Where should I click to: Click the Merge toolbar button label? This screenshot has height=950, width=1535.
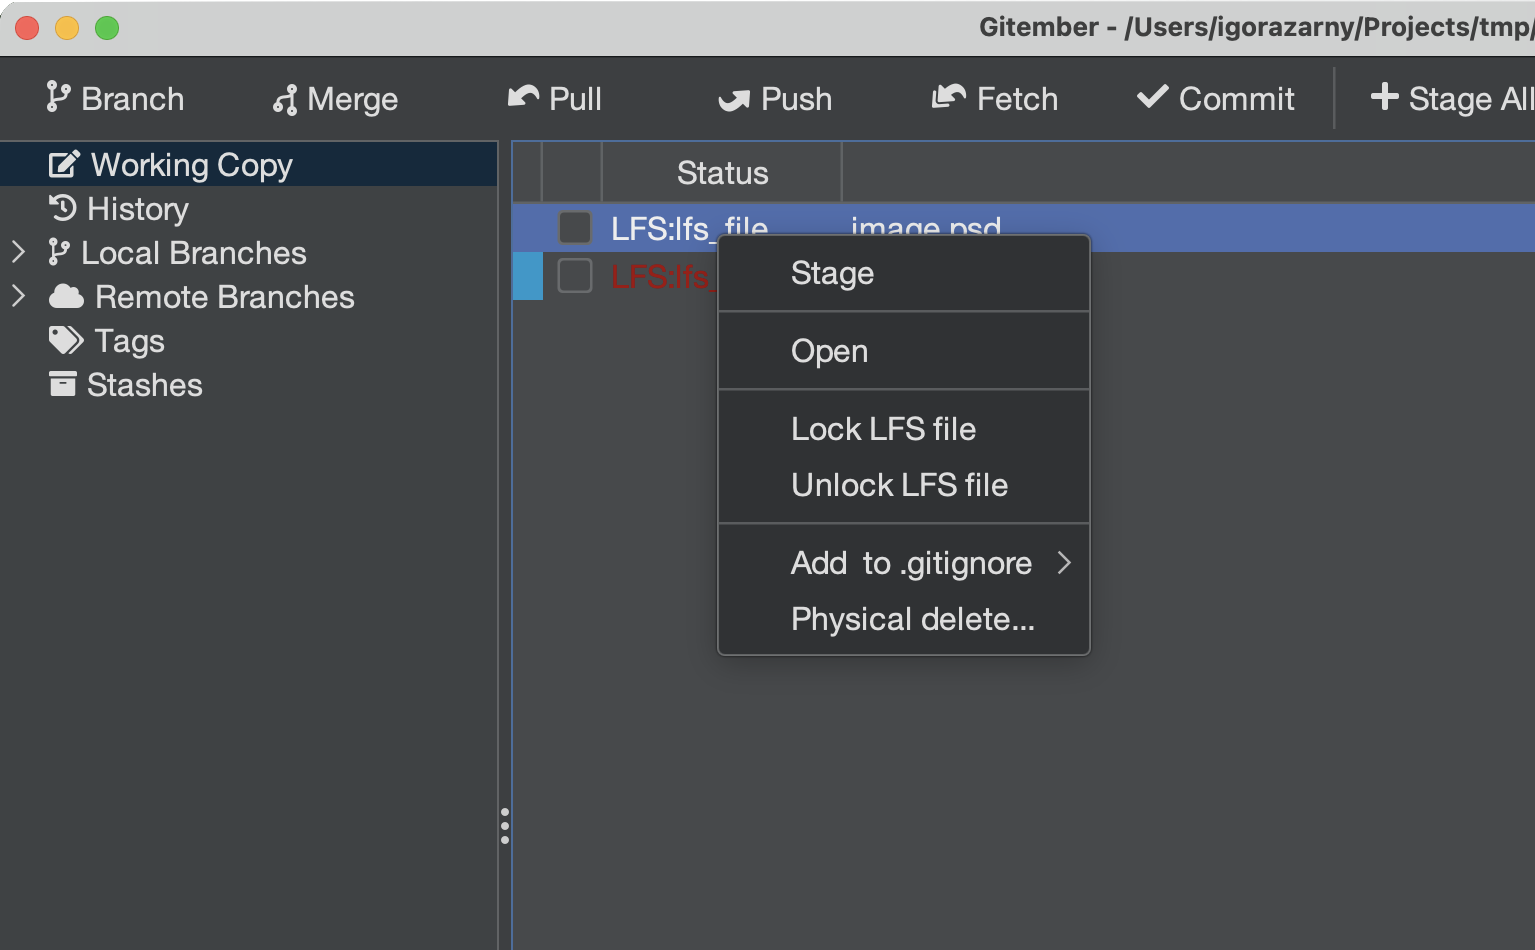click(353, 99)
